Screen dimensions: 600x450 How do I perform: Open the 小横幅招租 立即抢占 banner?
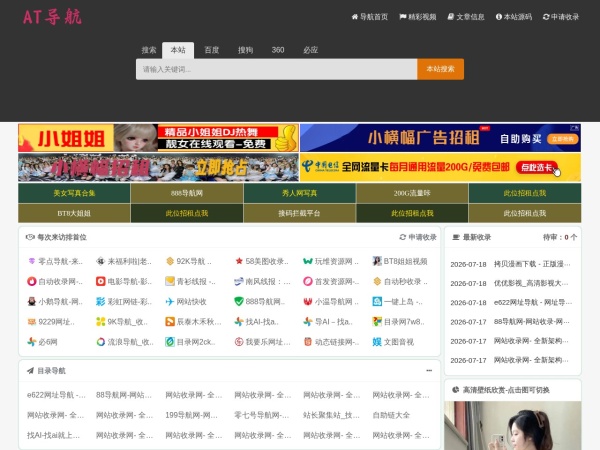[x=158, y=167]
